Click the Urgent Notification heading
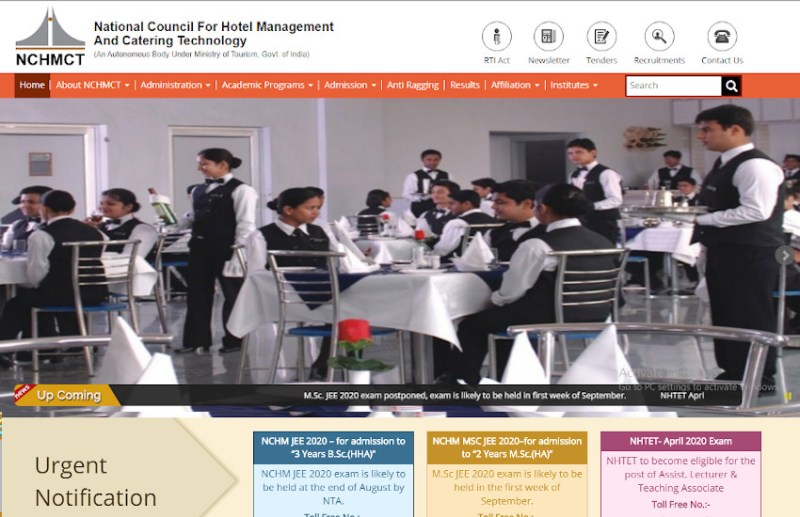 coord(95,481)
